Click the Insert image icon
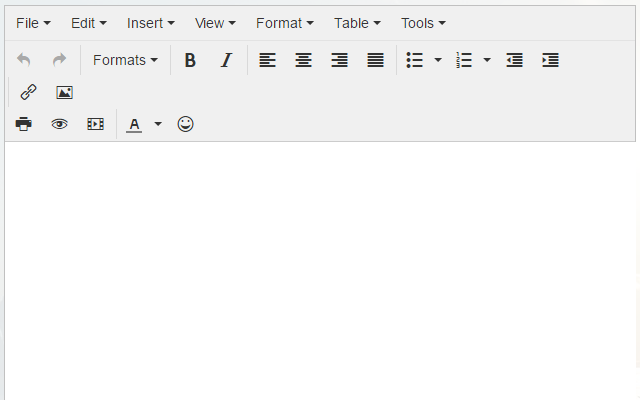640x400 pixels. coord(64,92)
